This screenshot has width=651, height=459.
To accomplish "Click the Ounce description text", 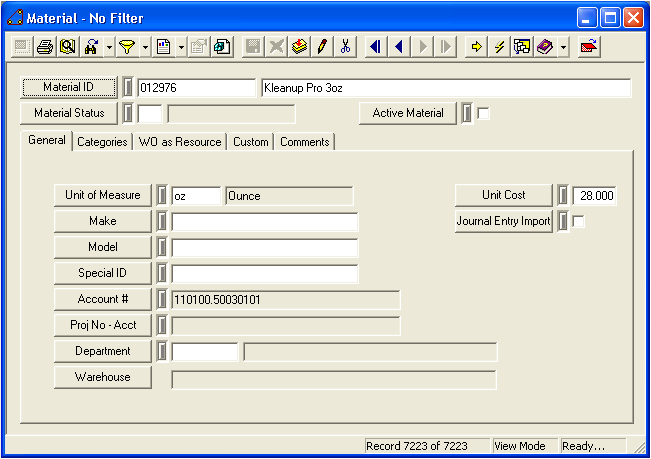I will pos(245,196).
